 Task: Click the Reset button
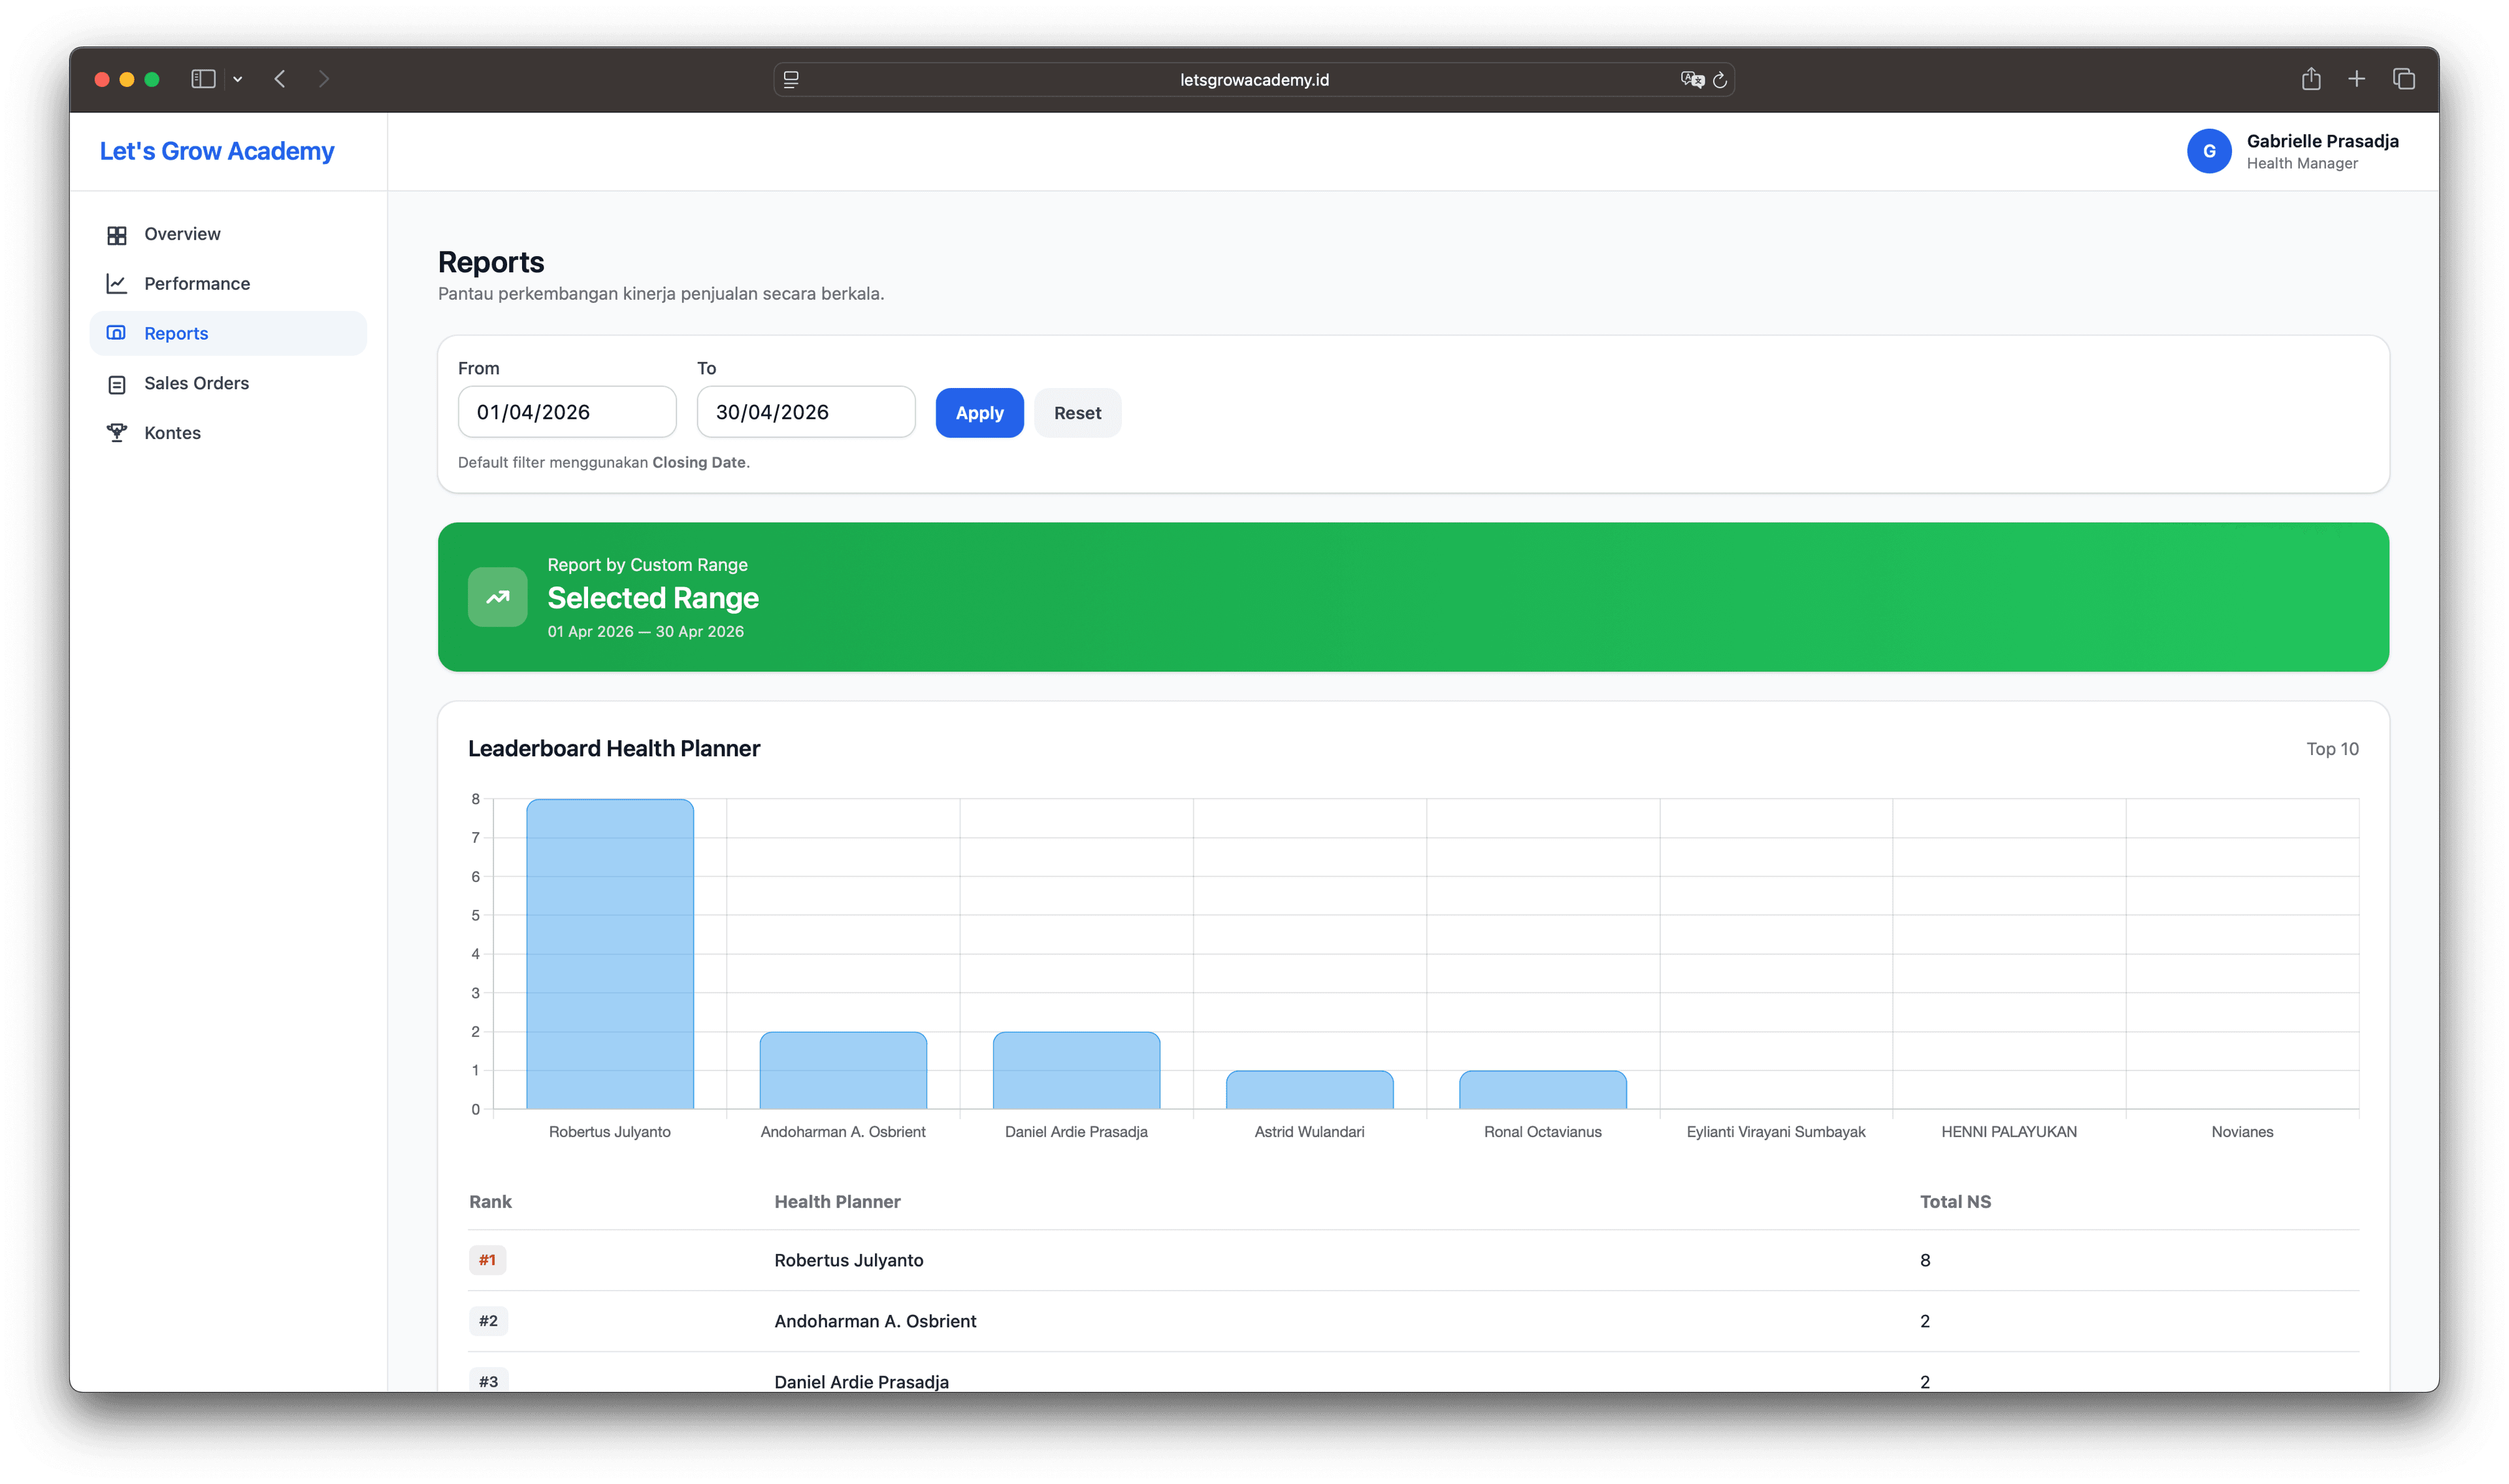pos(1077,413)
